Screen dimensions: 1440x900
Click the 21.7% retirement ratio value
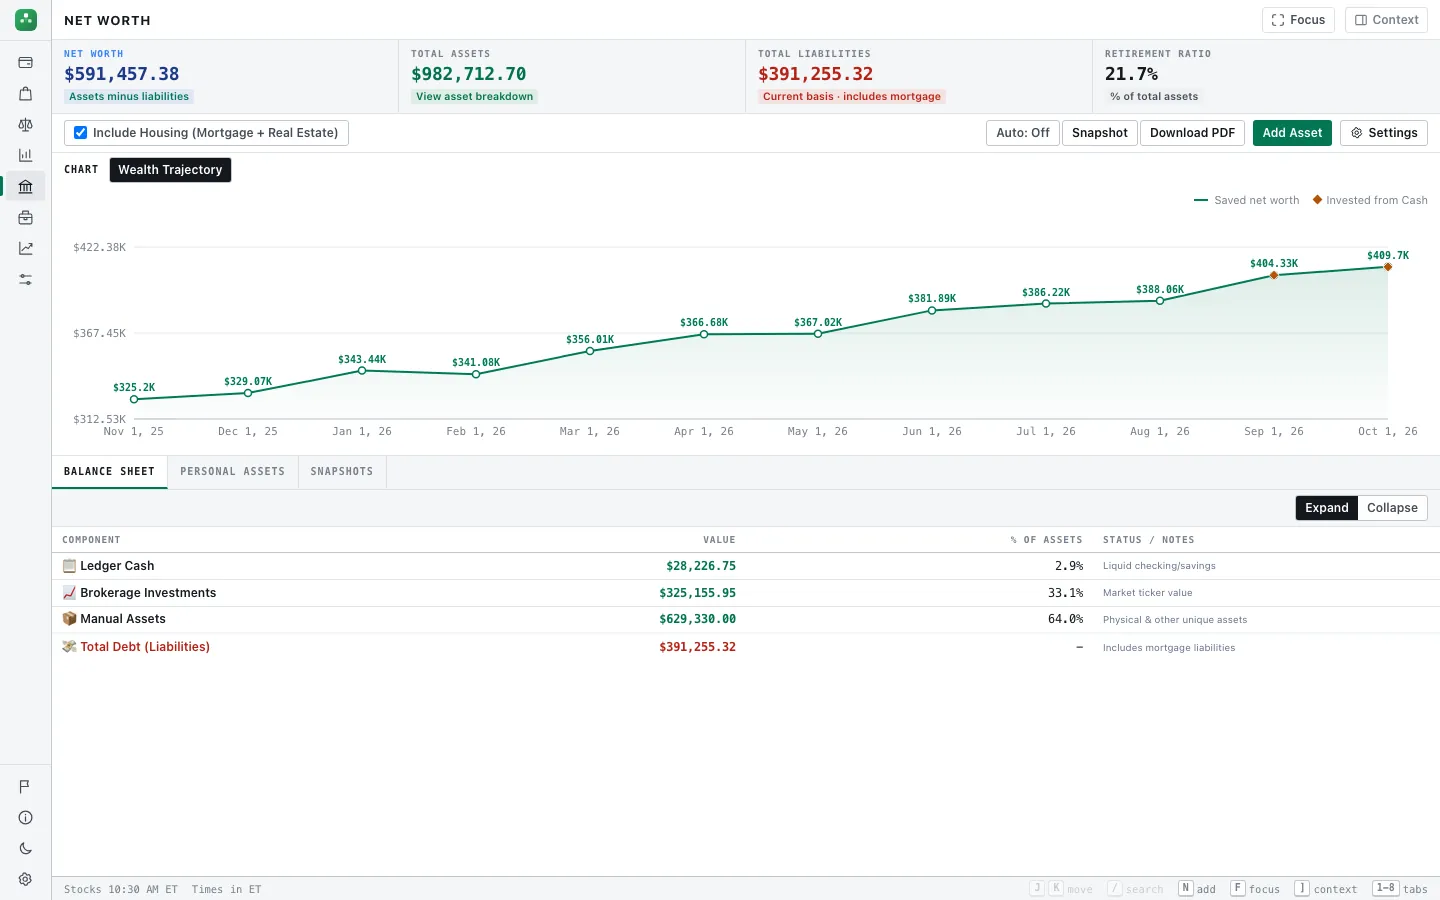(1131, 74)
